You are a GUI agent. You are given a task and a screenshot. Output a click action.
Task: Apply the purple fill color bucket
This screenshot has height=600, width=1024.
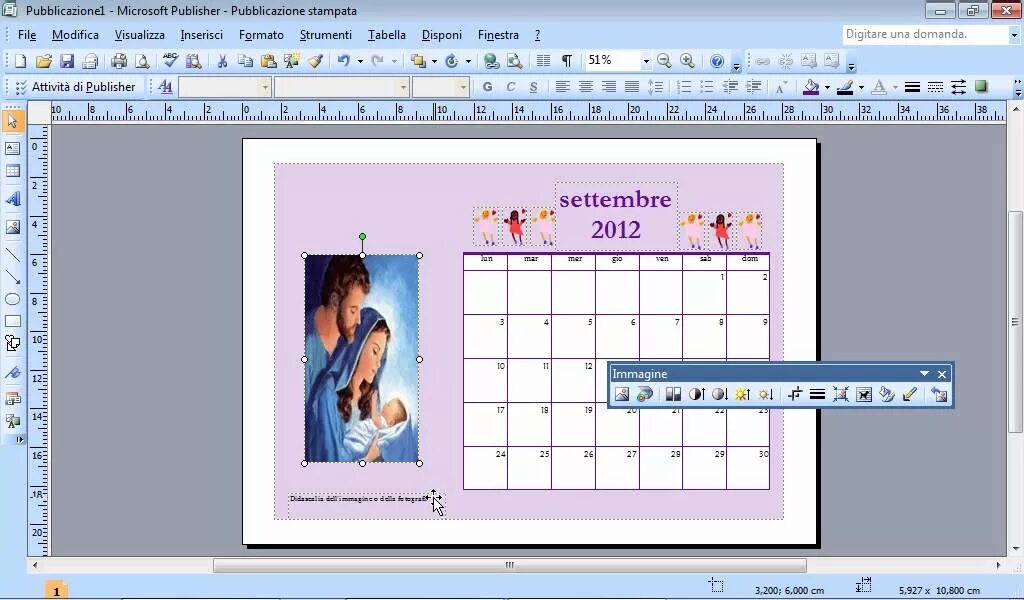[x=812, y=87]
